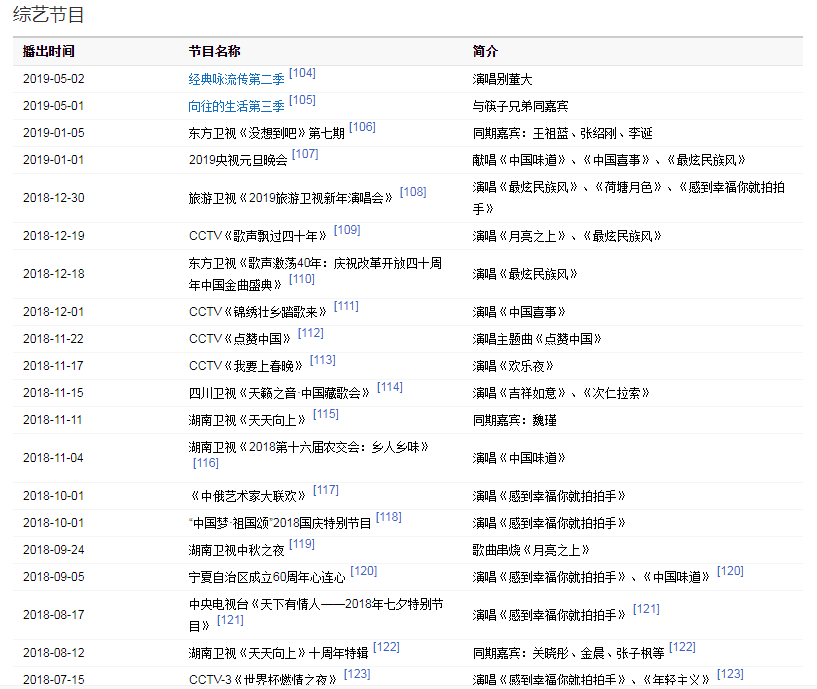
Task: Click citation [112] next to 点赞中国
Action: point(310,334)
